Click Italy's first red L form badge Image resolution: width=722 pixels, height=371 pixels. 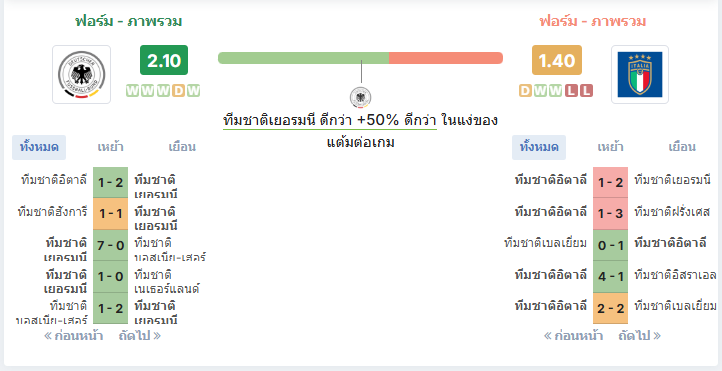point(571,91)
